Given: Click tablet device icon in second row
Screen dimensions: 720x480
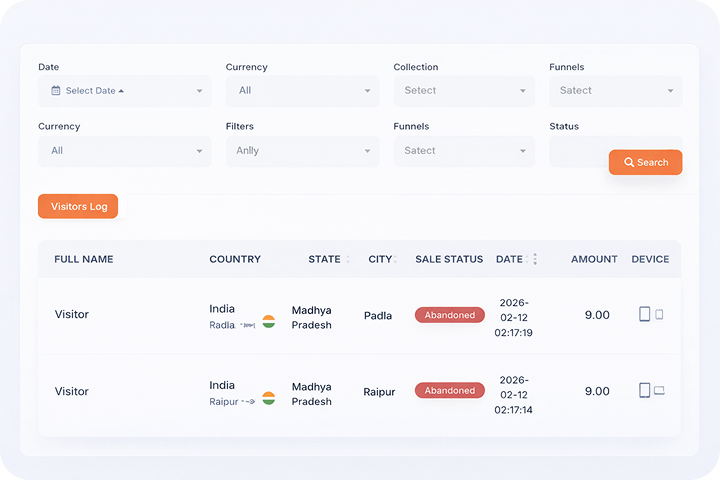Looking at the screenshot, I should pyautogui.click(x=645, y=390).
